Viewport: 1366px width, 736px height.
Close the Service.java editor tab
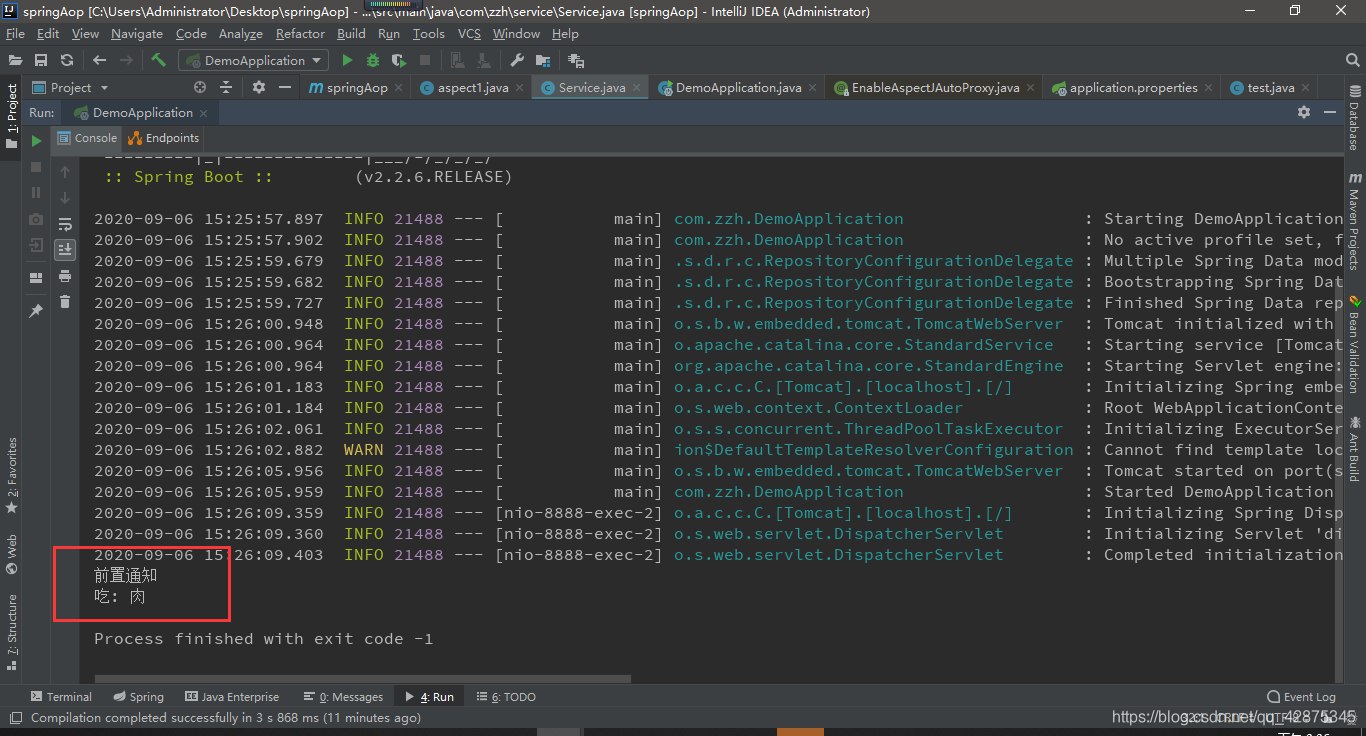point(637,88)
